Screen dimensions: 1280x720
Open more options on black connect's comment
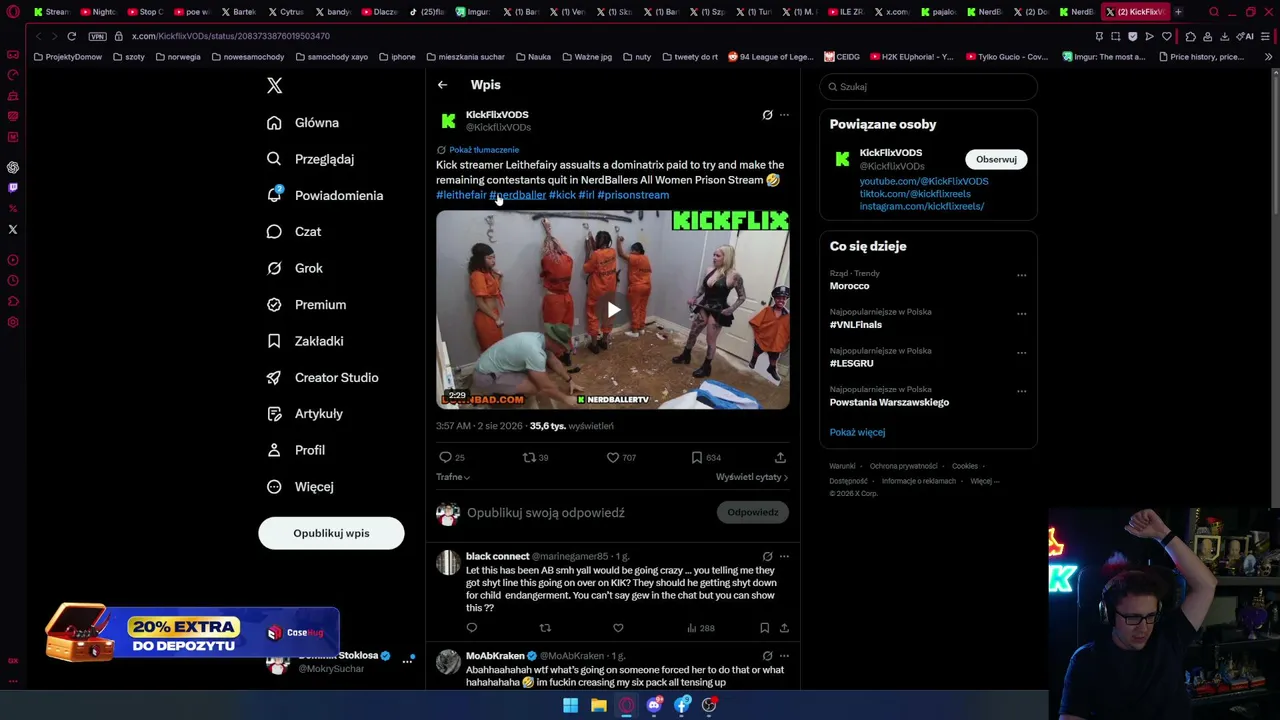pyautogui.click(x=784, y=556)
